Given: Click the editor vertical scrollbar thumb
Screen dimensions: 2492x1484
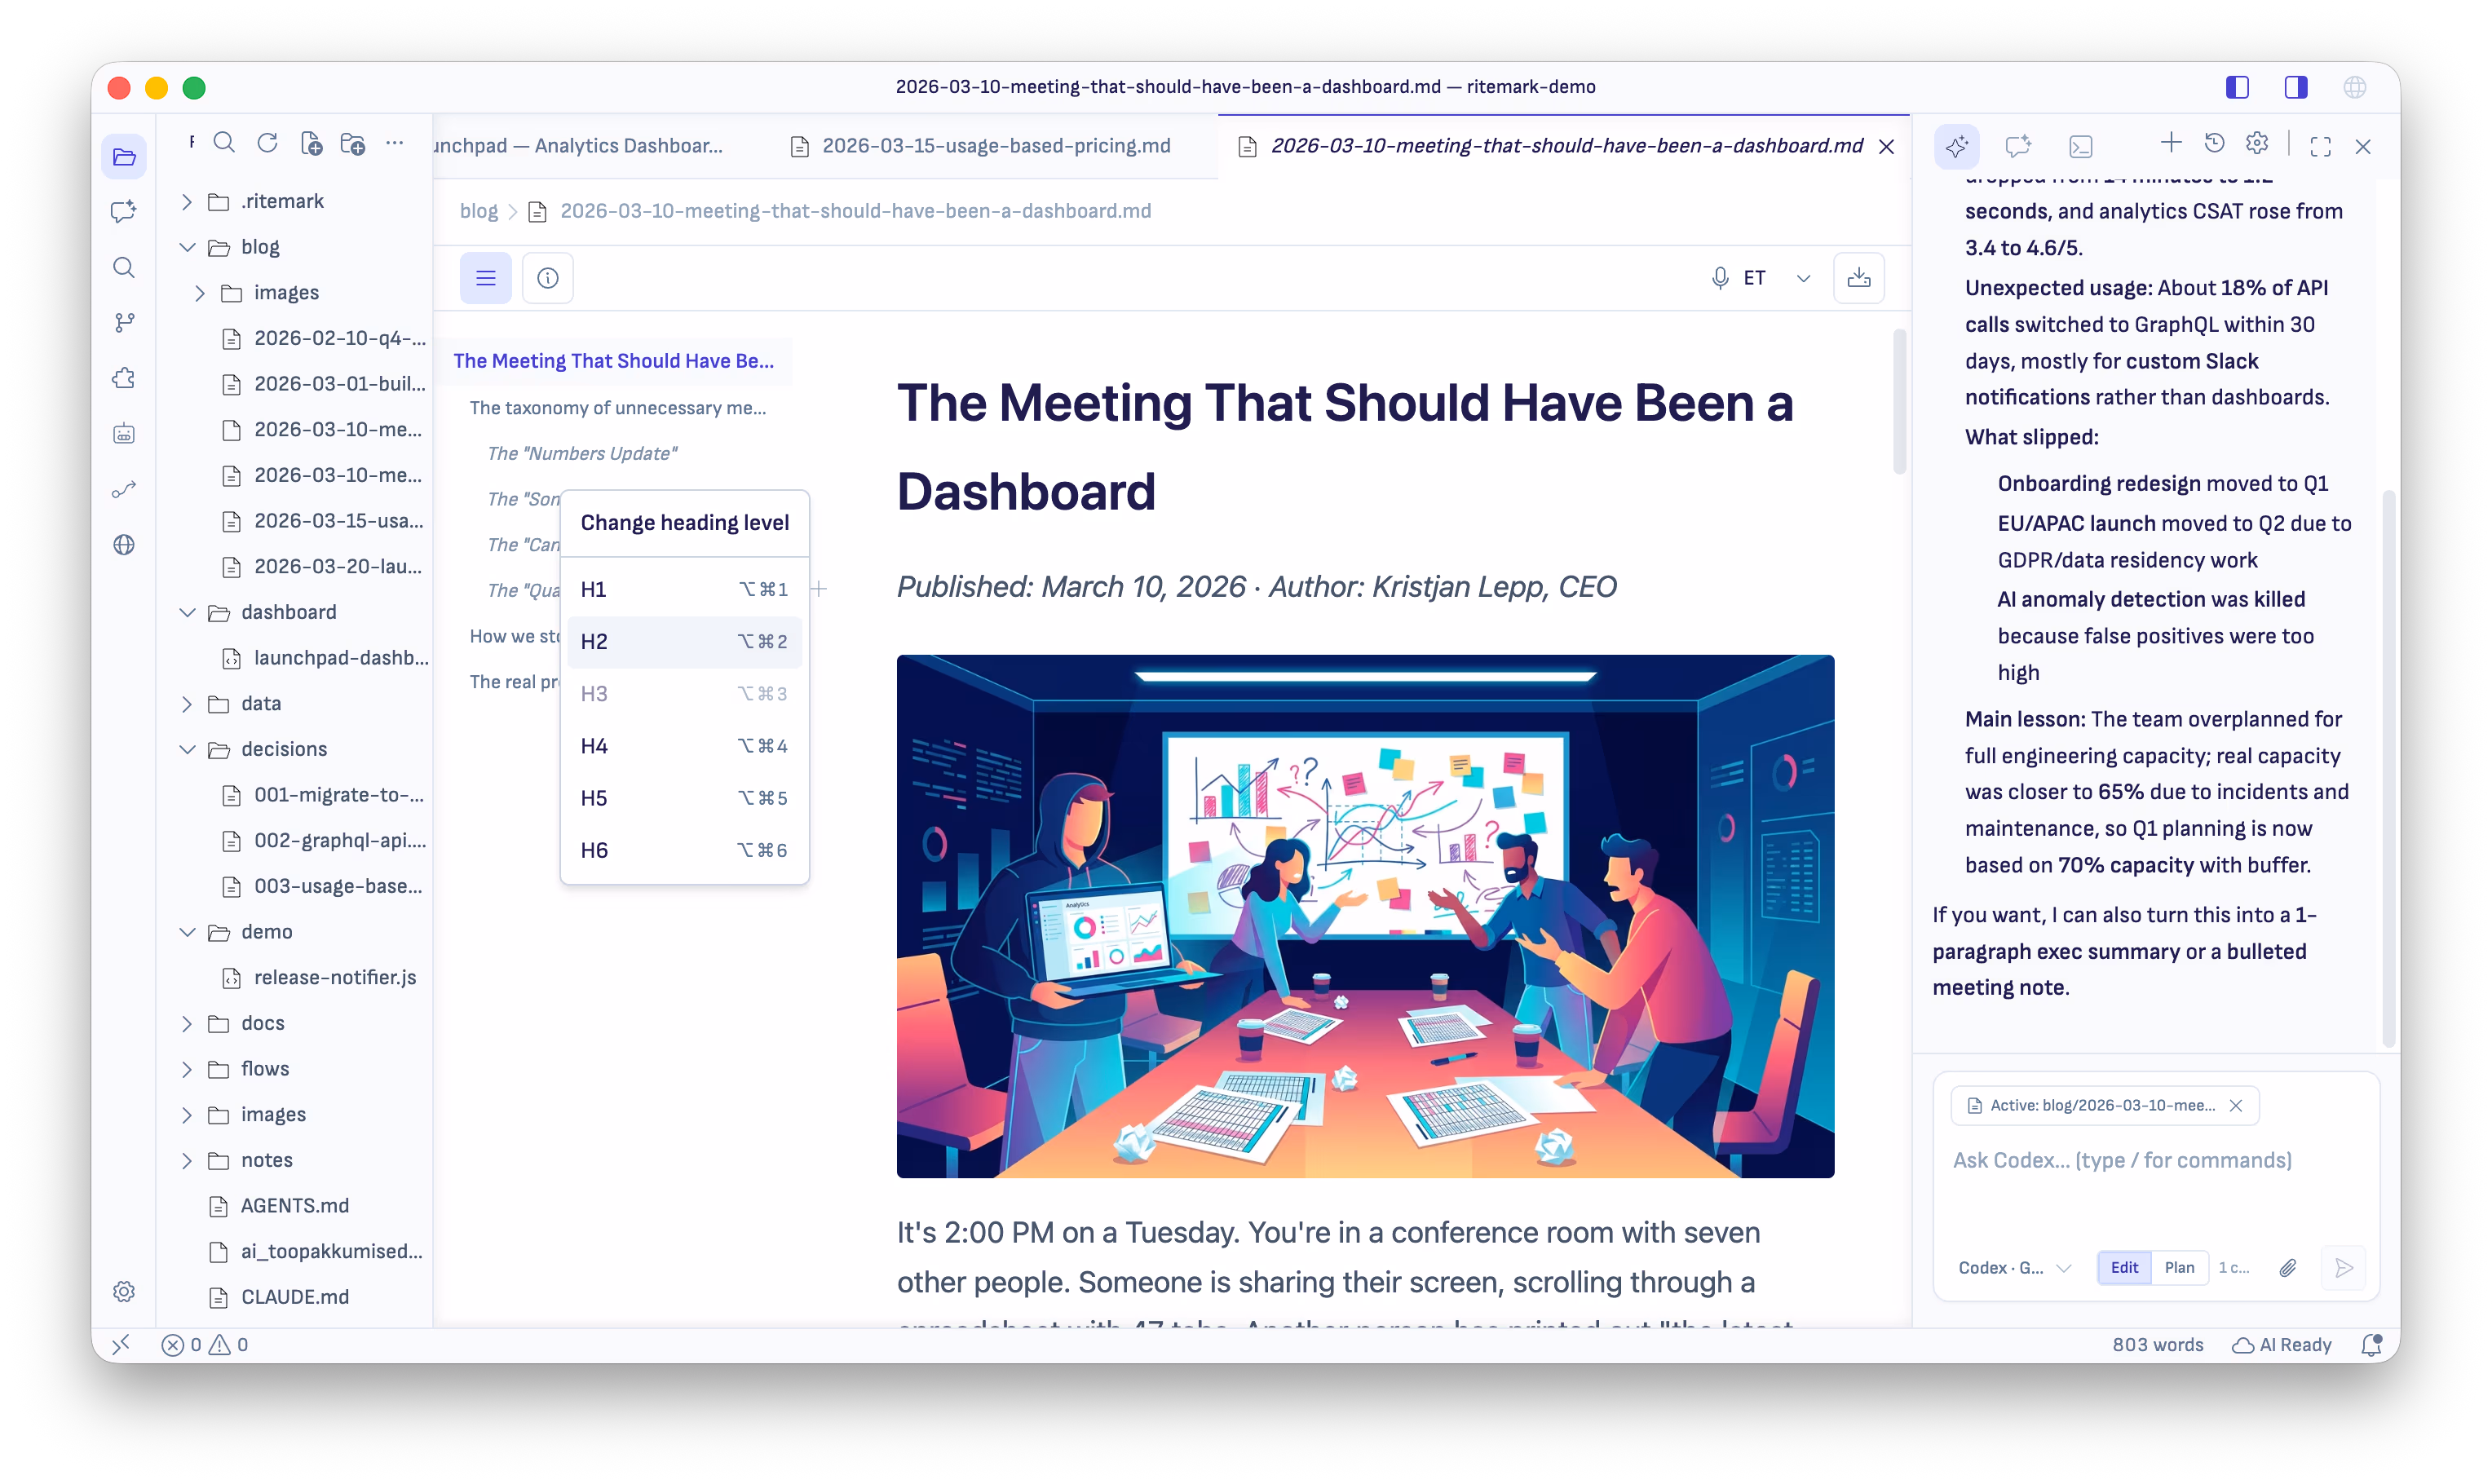Looking at the screenshot, I should coord(1899,403).
